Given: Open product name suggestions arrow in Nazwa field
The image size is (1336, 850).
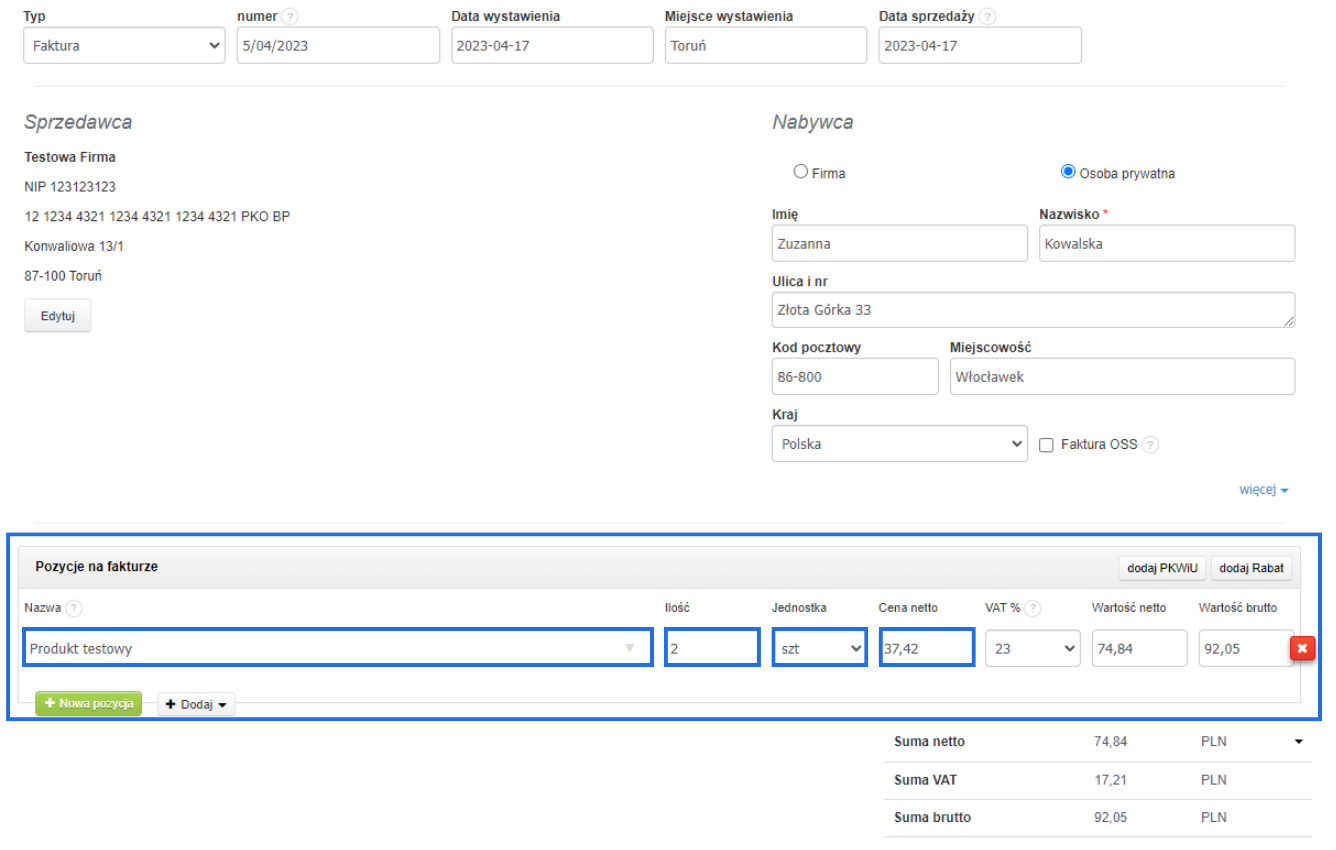Looking at the screenshot, I should tap(629, 648).
